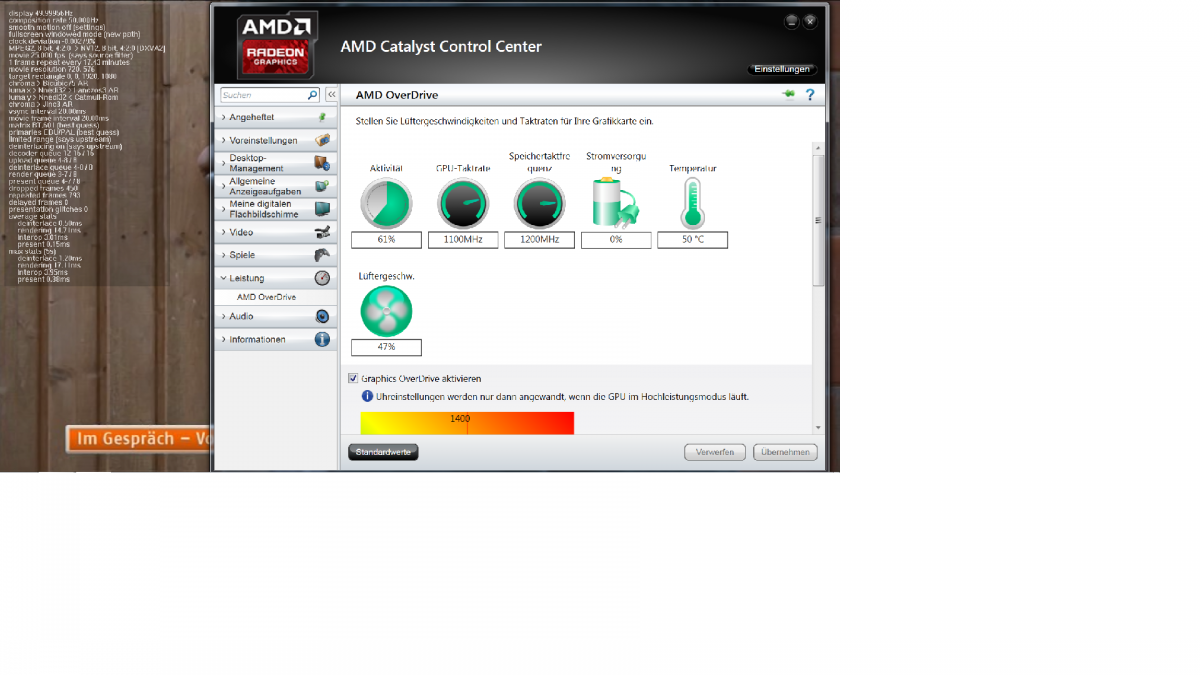Click the Aktivität pie gauge

coord(386,204)
